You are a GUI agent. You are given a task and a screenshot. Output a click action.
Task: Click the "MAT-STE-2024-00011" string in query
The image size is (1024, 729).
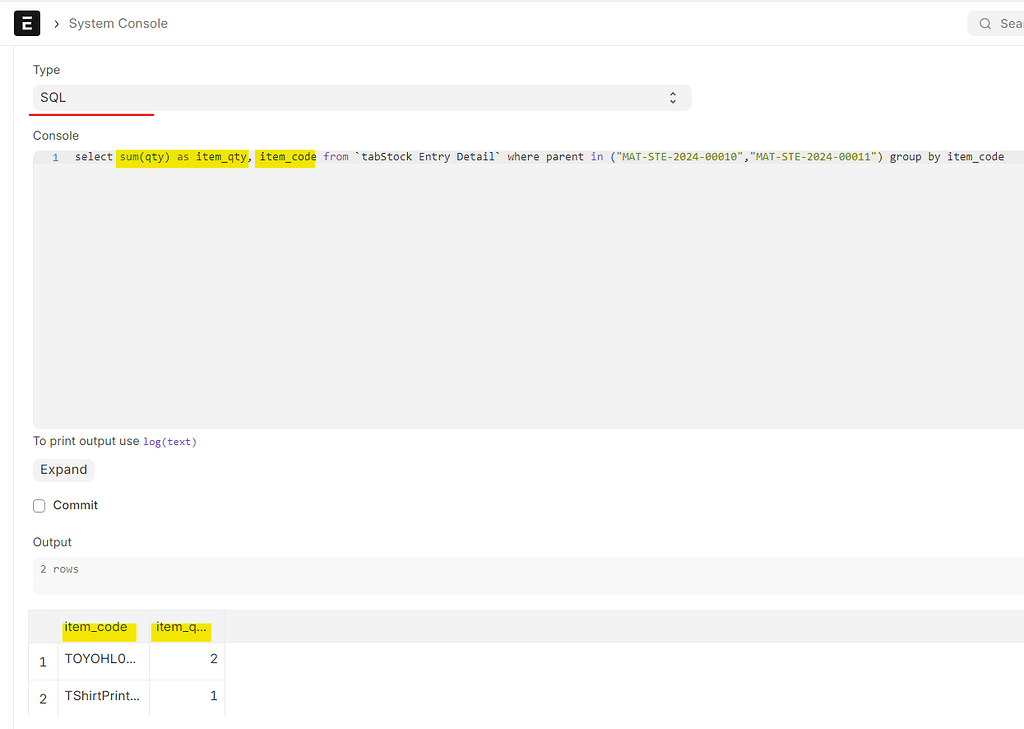pos(814,157)
